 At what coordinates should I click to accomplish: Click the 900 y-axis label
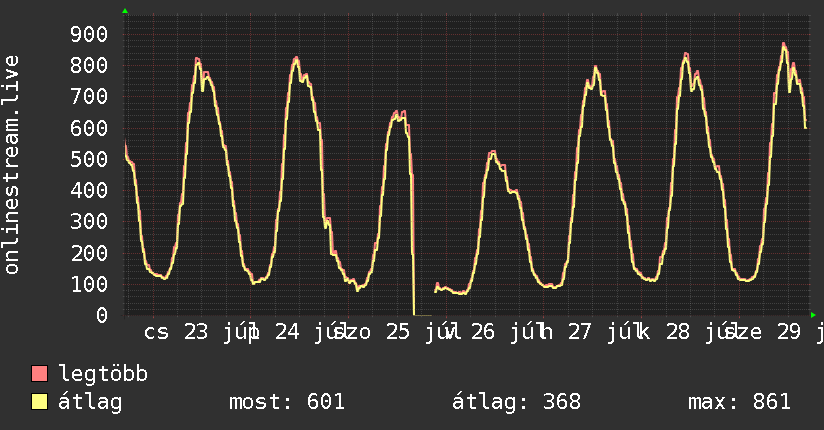tap(89, 35)
